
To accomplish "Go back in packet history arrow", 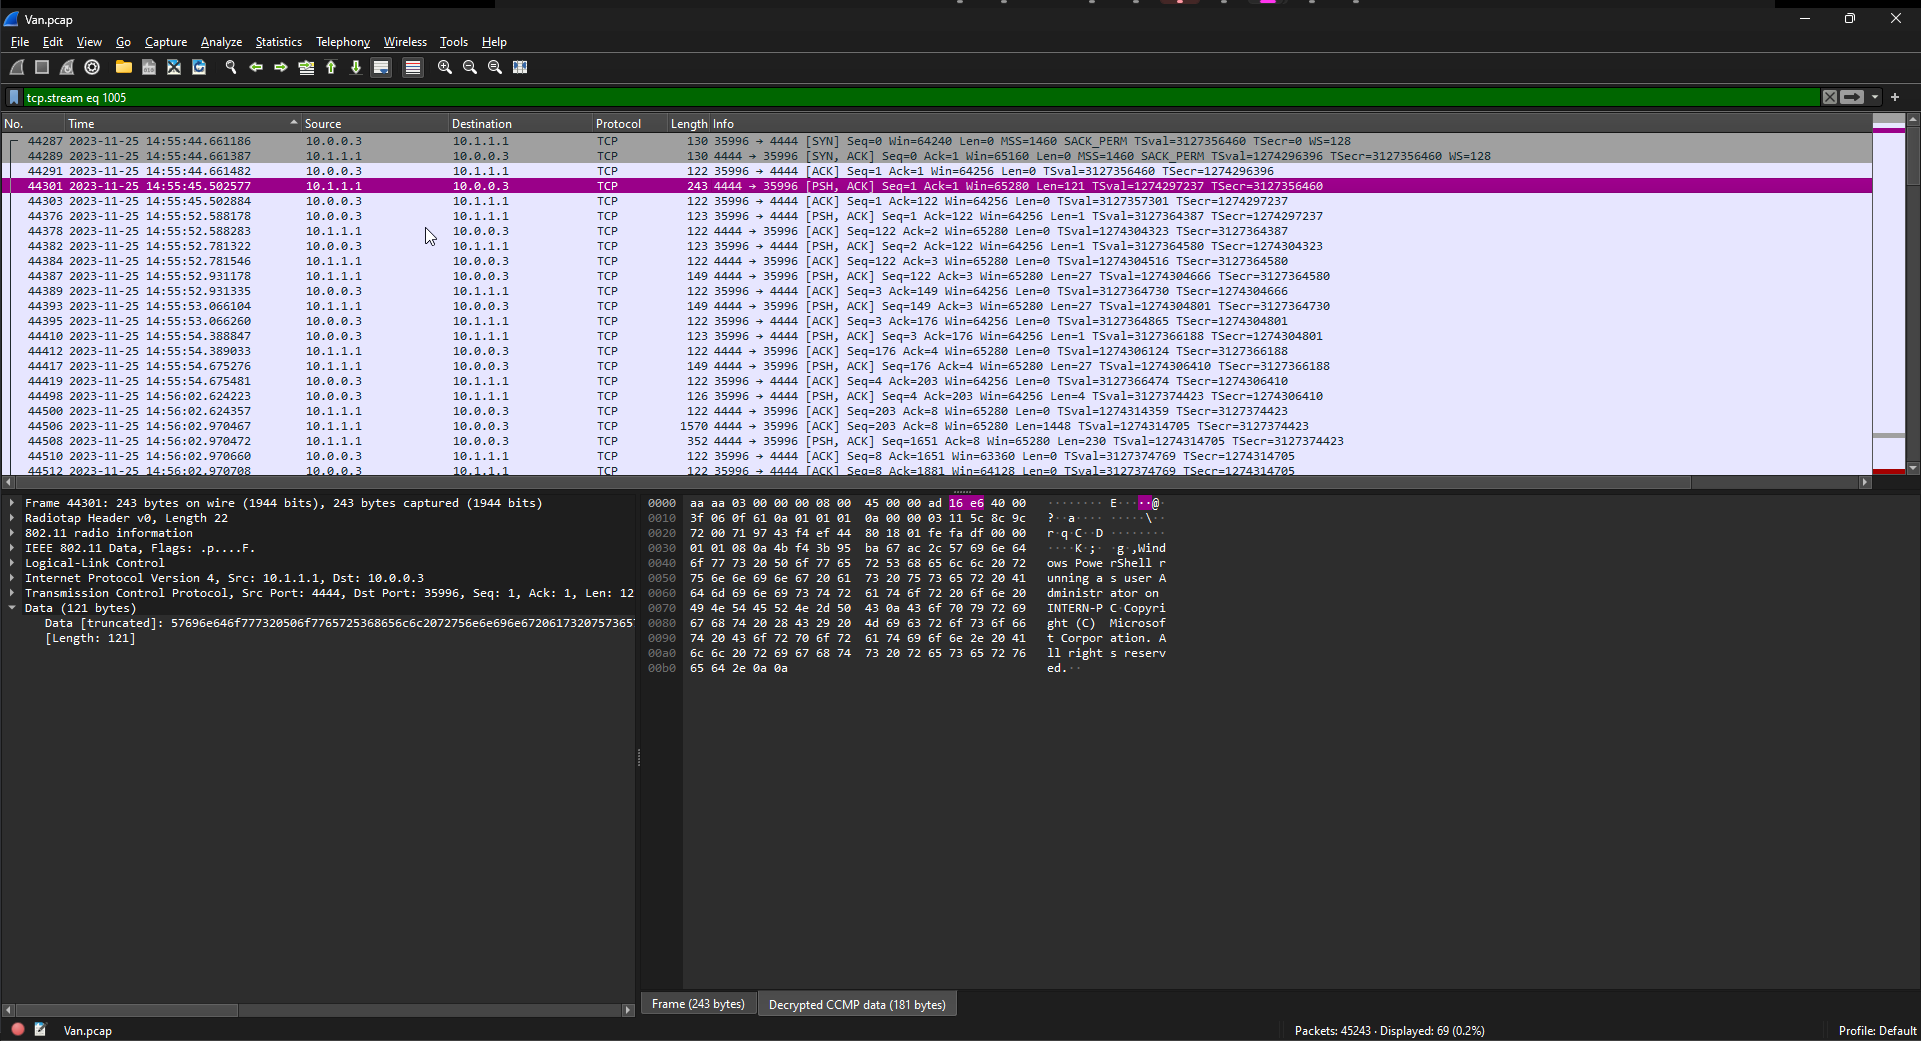I will tap(256, 67).
